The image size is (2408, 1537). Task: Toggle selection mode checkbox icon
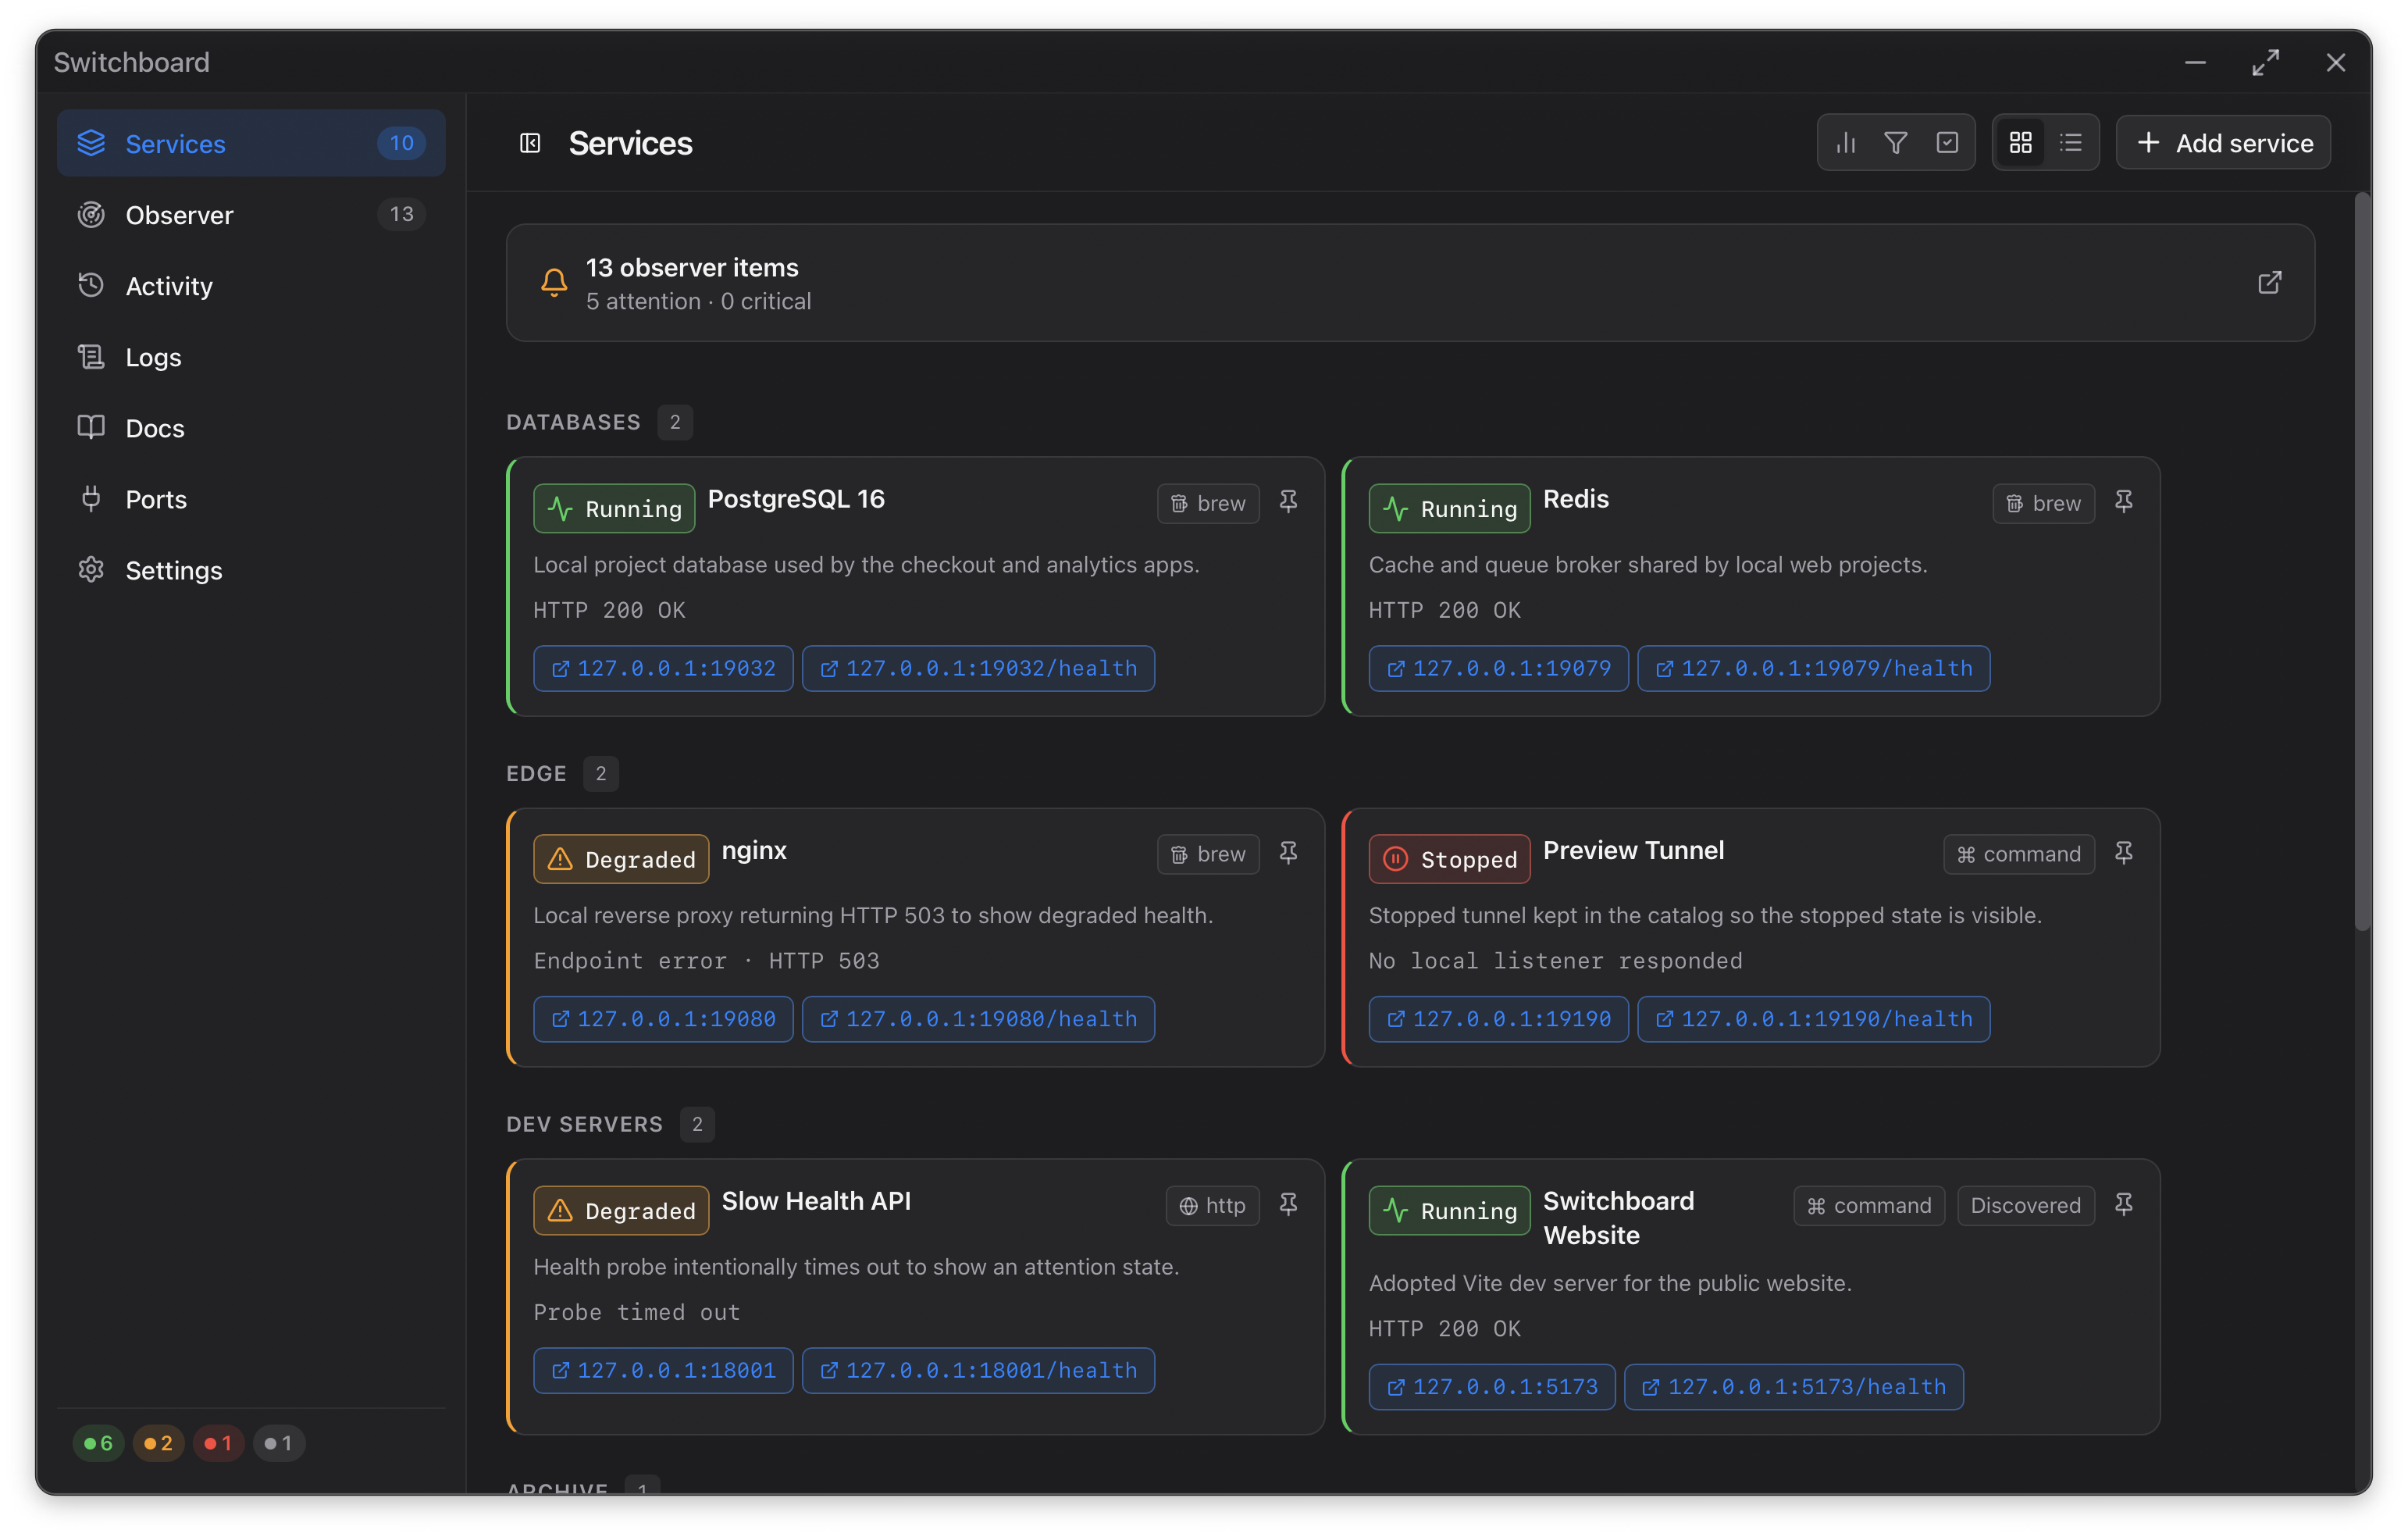pyautogui.click(x=1947, y=143)
